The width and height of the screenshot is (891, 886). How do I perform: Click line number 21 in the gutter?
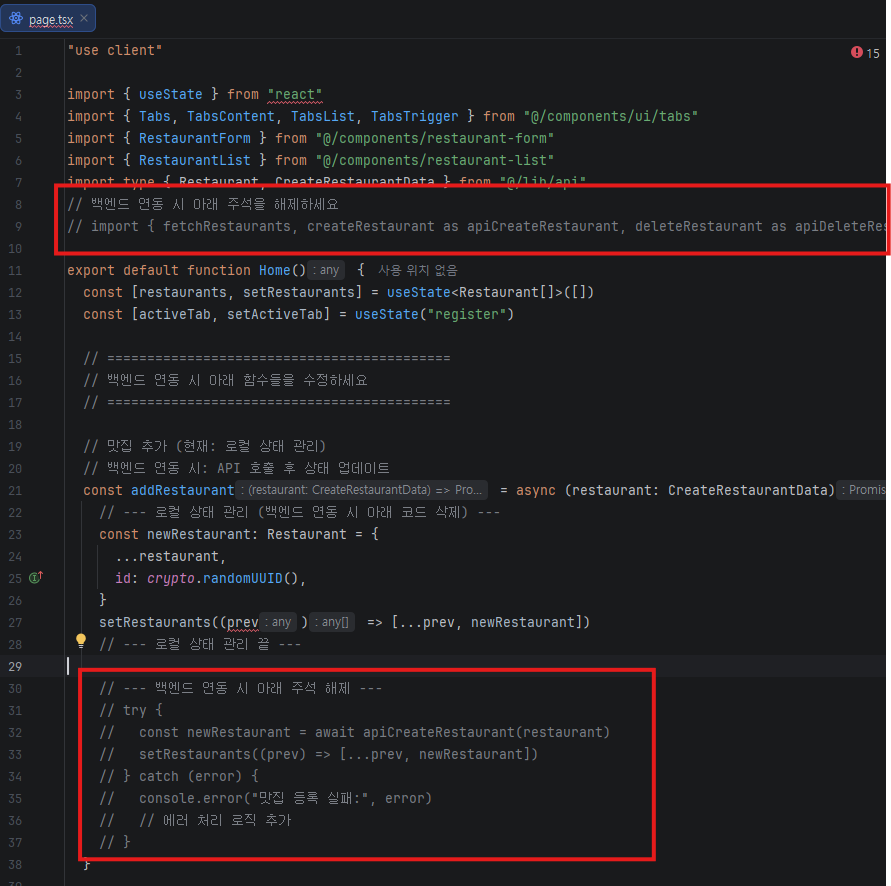(x=15, y=490)
